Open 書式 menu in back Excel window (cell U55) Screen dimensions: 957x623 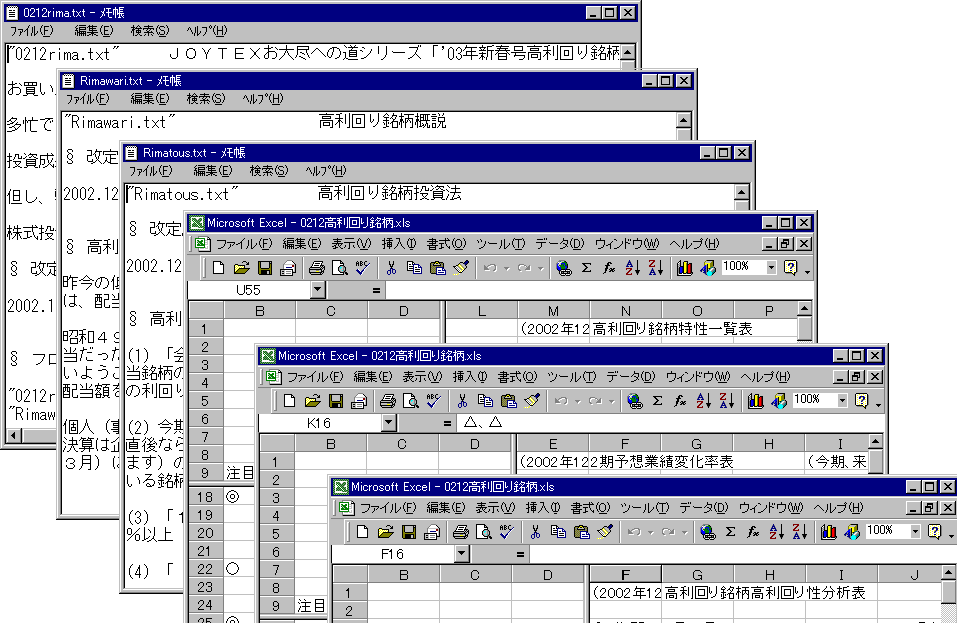pyautogui.click(x=446, y=244)
